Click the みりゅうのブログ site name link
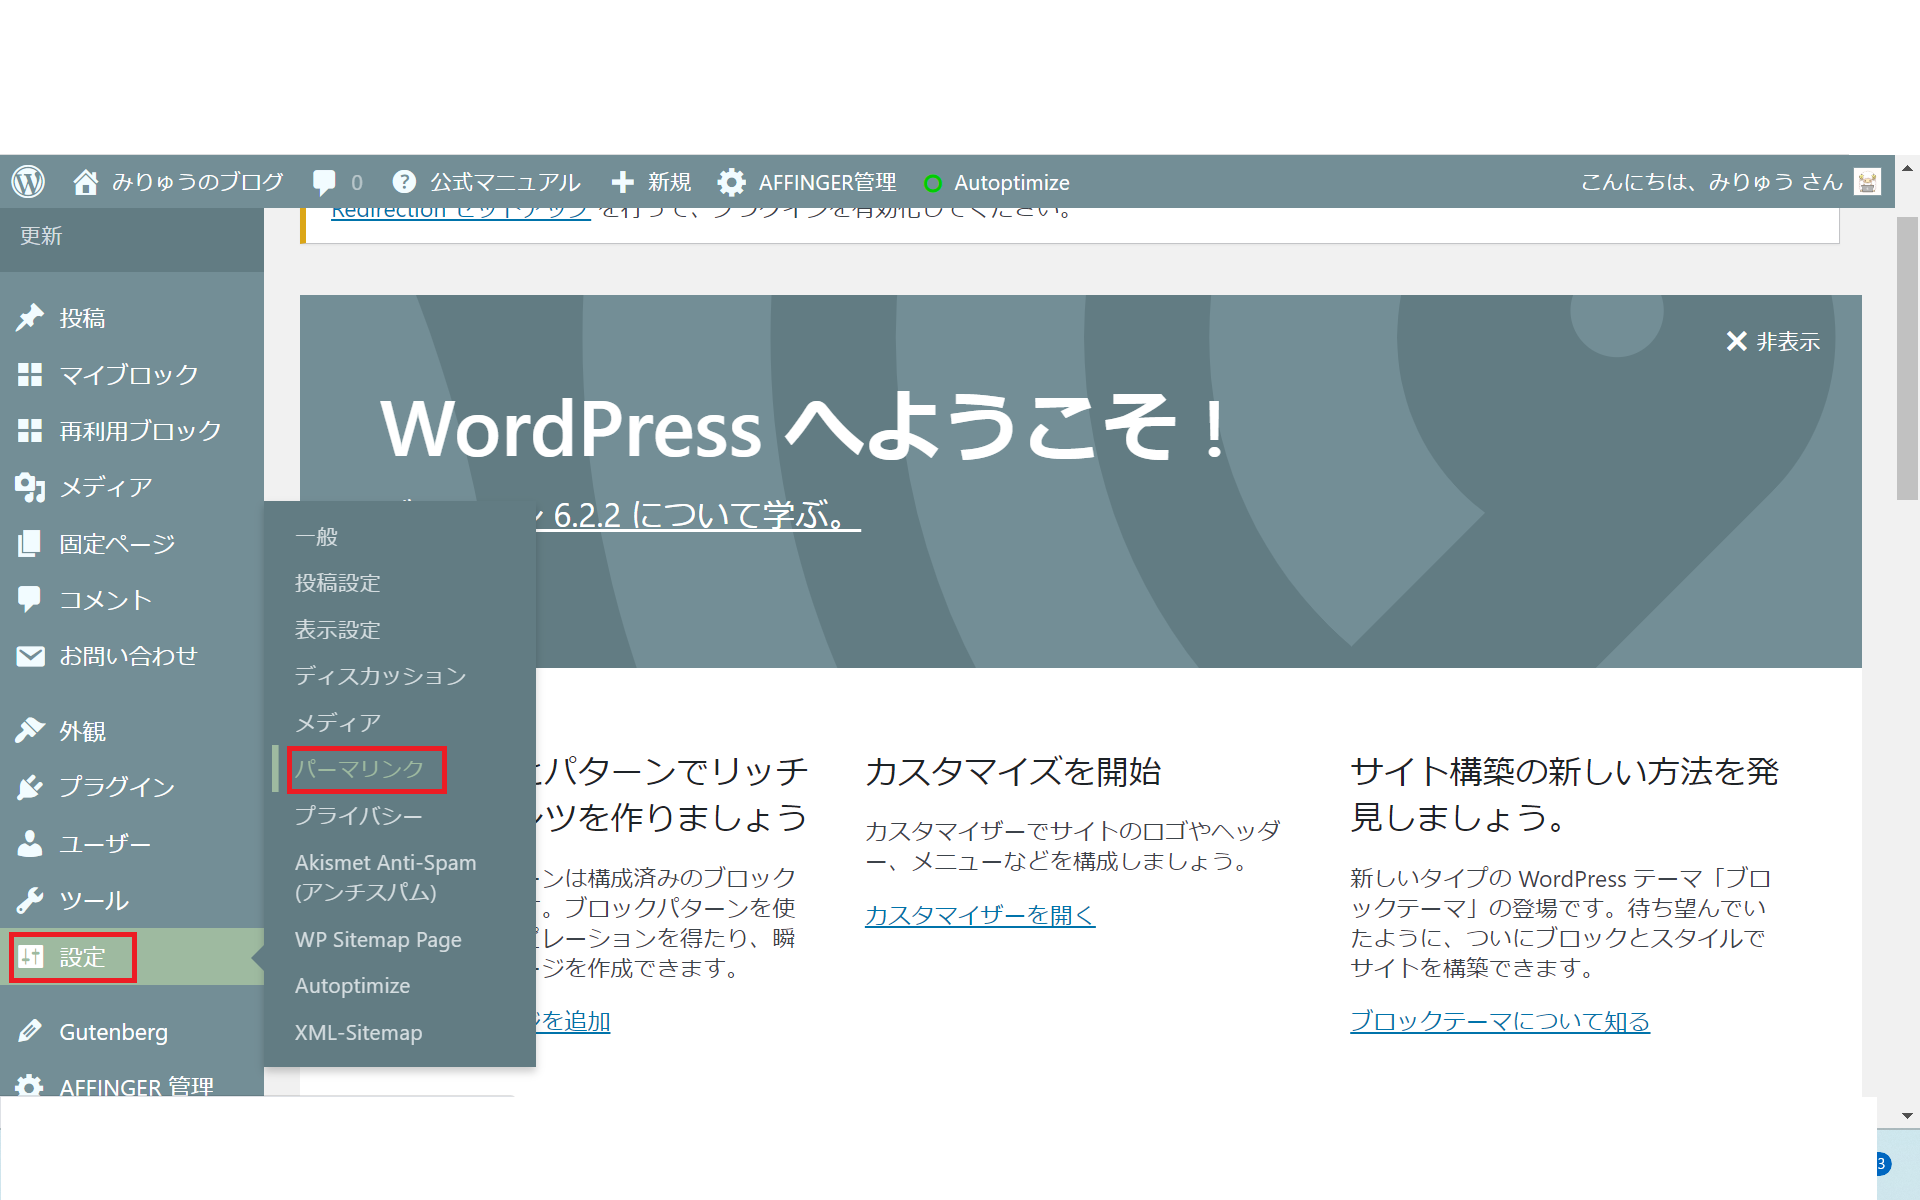The image size is (1920, 1200). coord(197,182)
